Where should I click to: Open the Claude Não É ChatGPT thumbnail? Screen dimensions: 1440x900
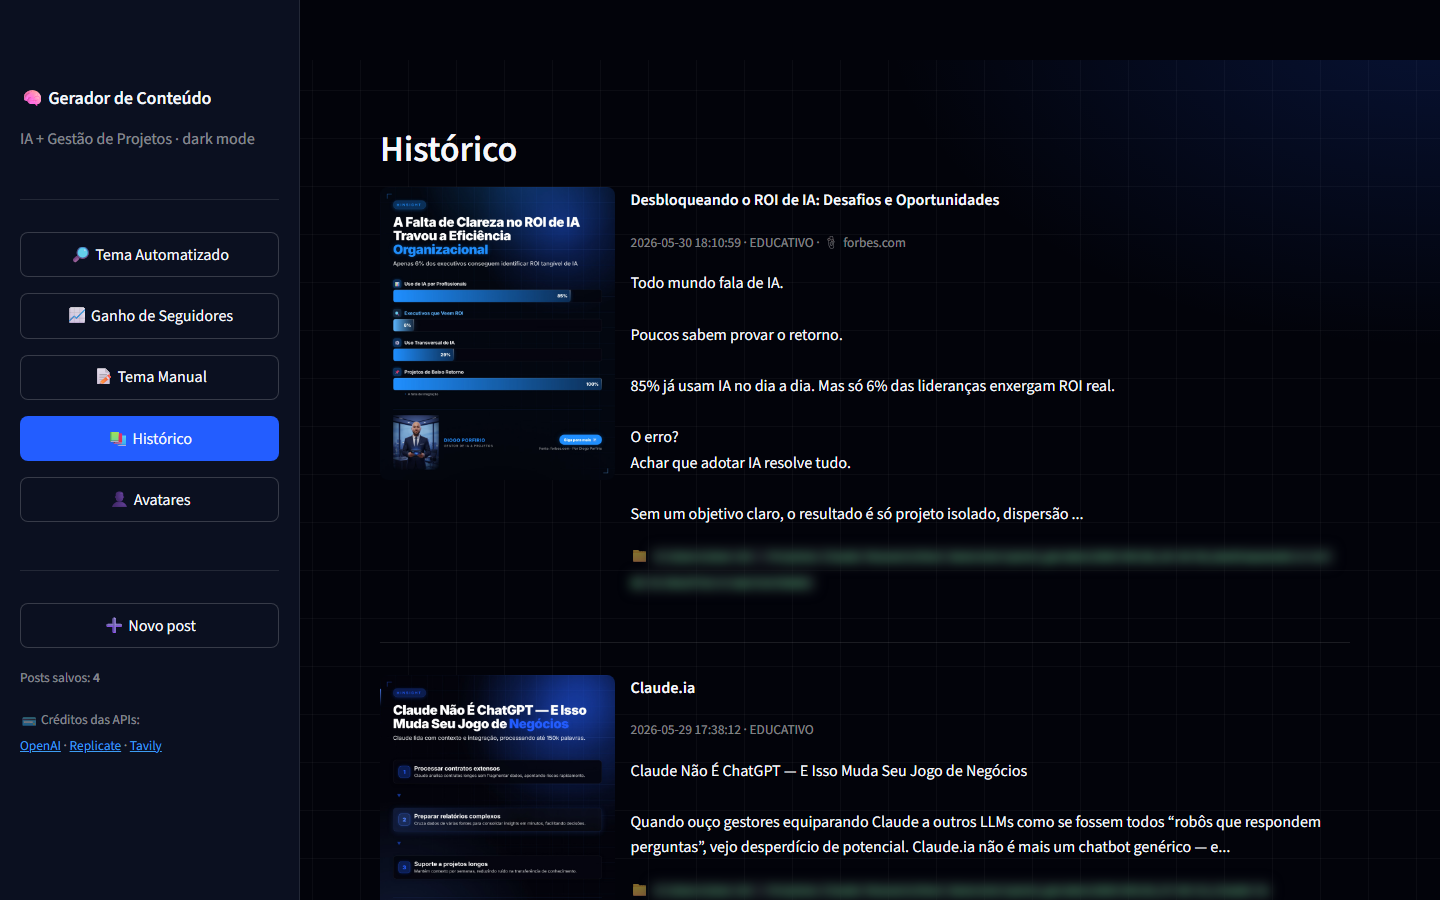[497, 787]
